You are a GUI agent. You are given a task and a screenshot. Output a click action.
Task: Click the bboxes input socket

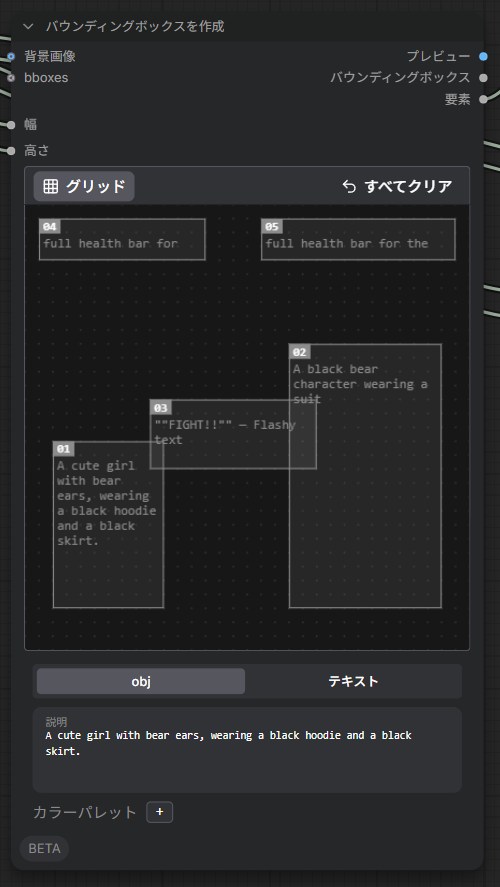coord(10,77)
